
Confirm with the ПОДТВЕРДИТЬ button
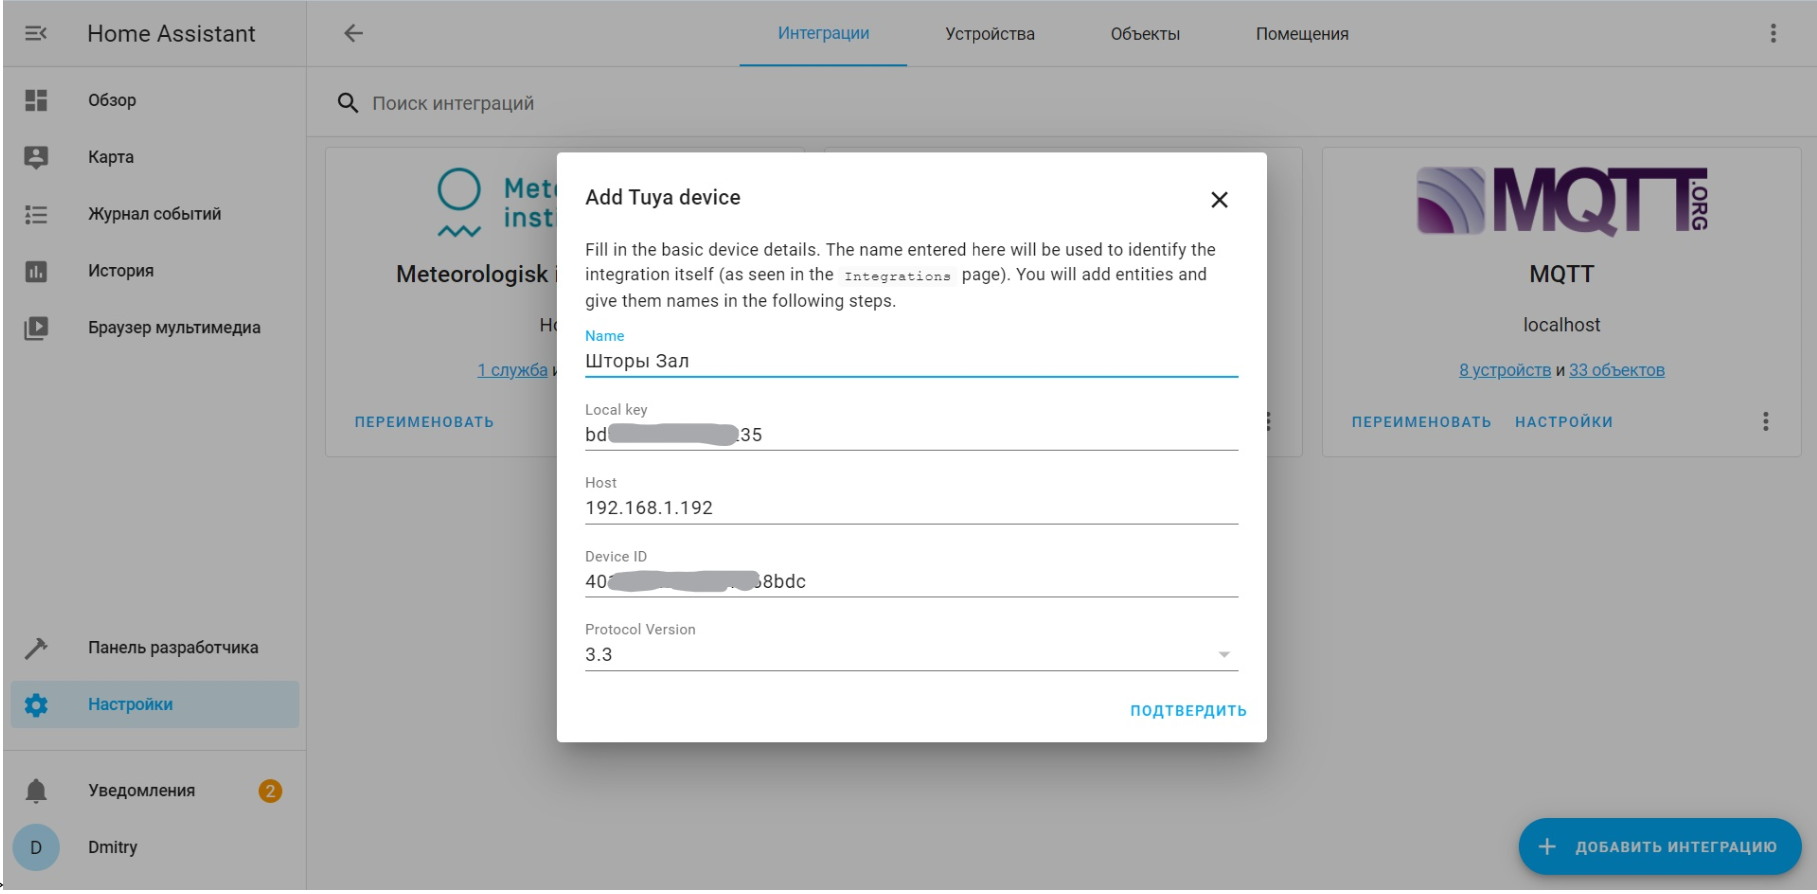click(1188, 711)
